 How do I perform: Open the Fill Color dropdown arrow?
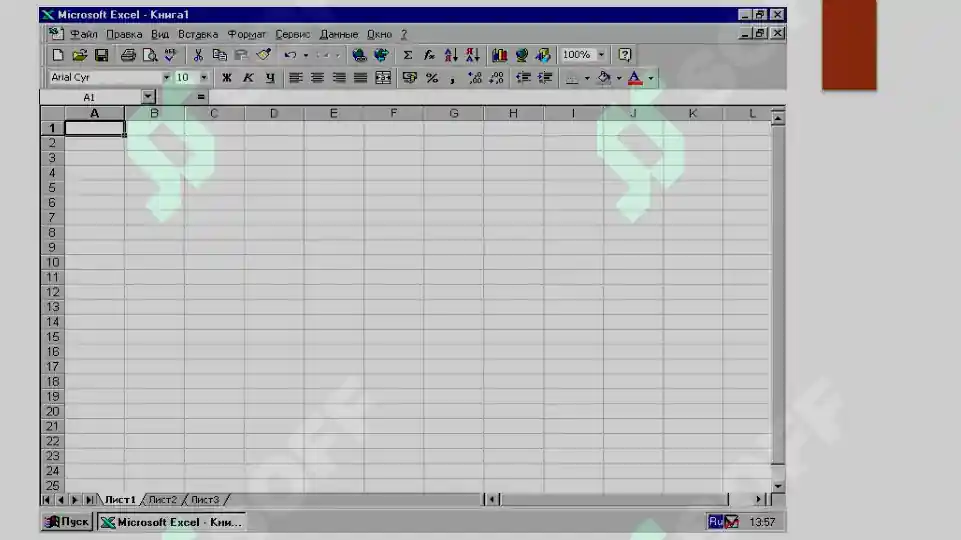[x=619, y=78]
